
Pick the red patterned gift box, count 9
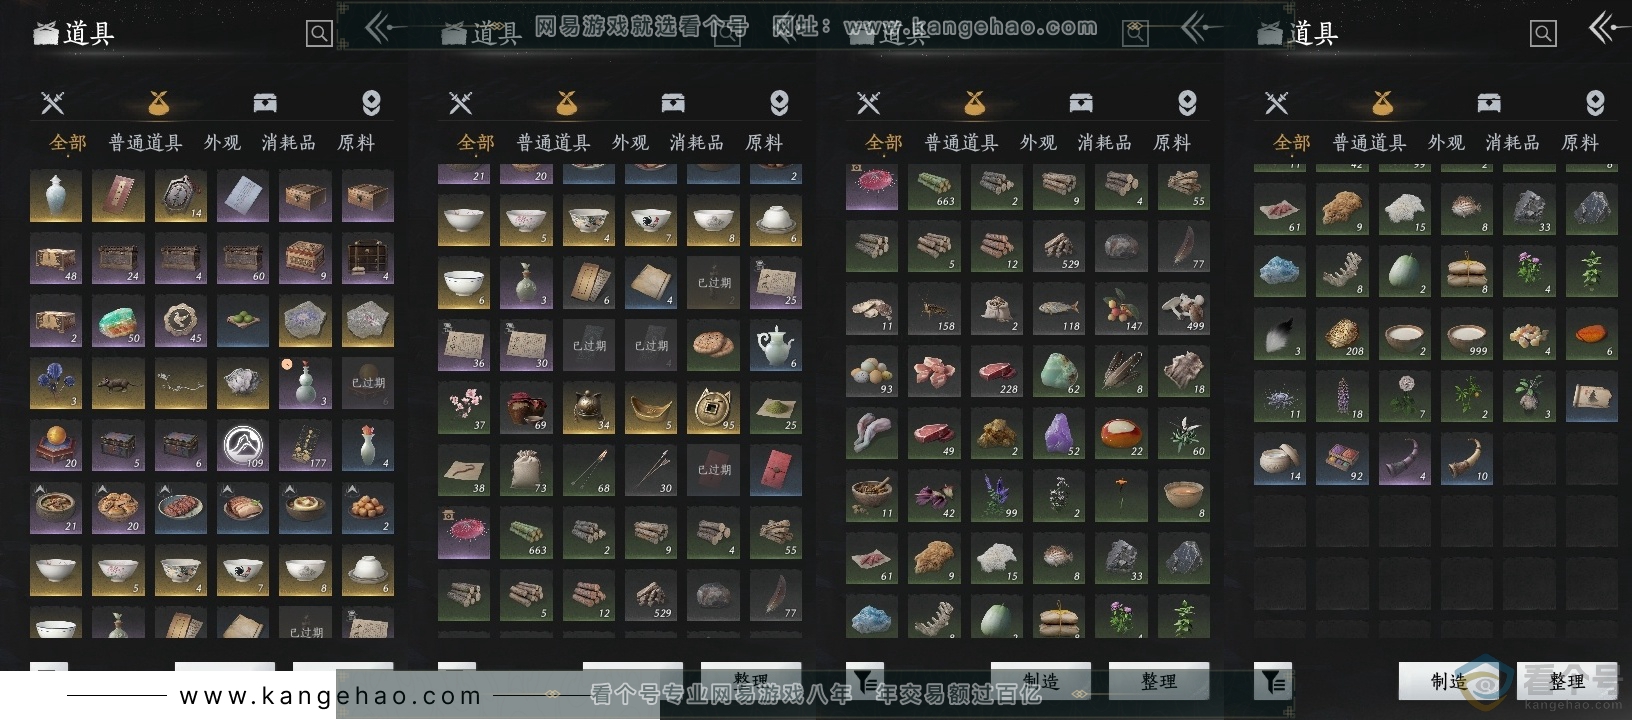click(x=305, y=259)
